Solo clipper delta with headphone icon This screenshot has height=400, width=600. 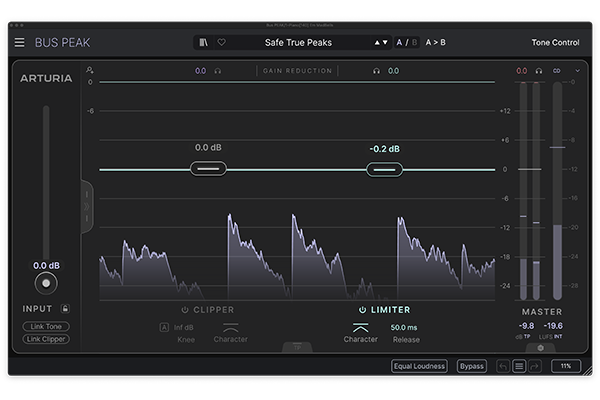[218, 71]
